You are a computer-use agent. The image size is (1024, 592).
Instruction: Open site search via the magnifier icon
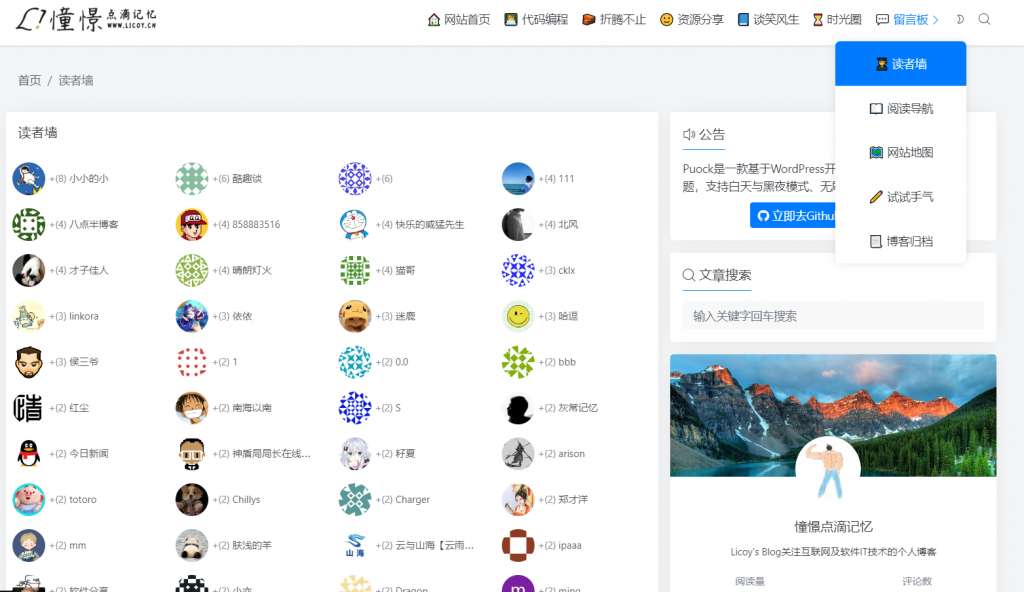[982, 19]
